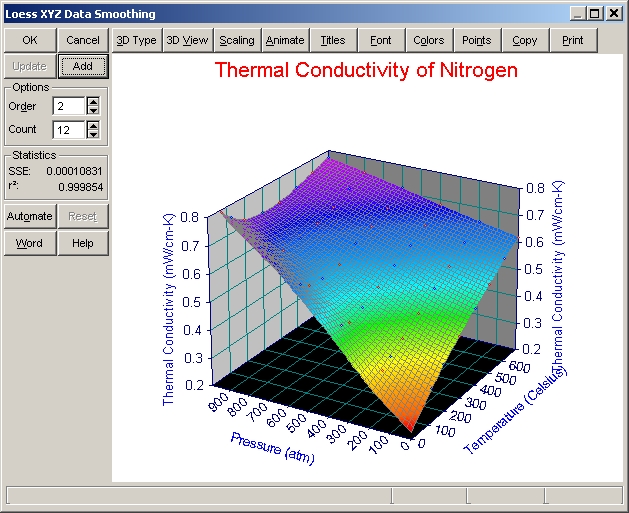Increase the Order value with up arrow
The height and width of the screenshot is (513, 629).
tap(93, 101)
